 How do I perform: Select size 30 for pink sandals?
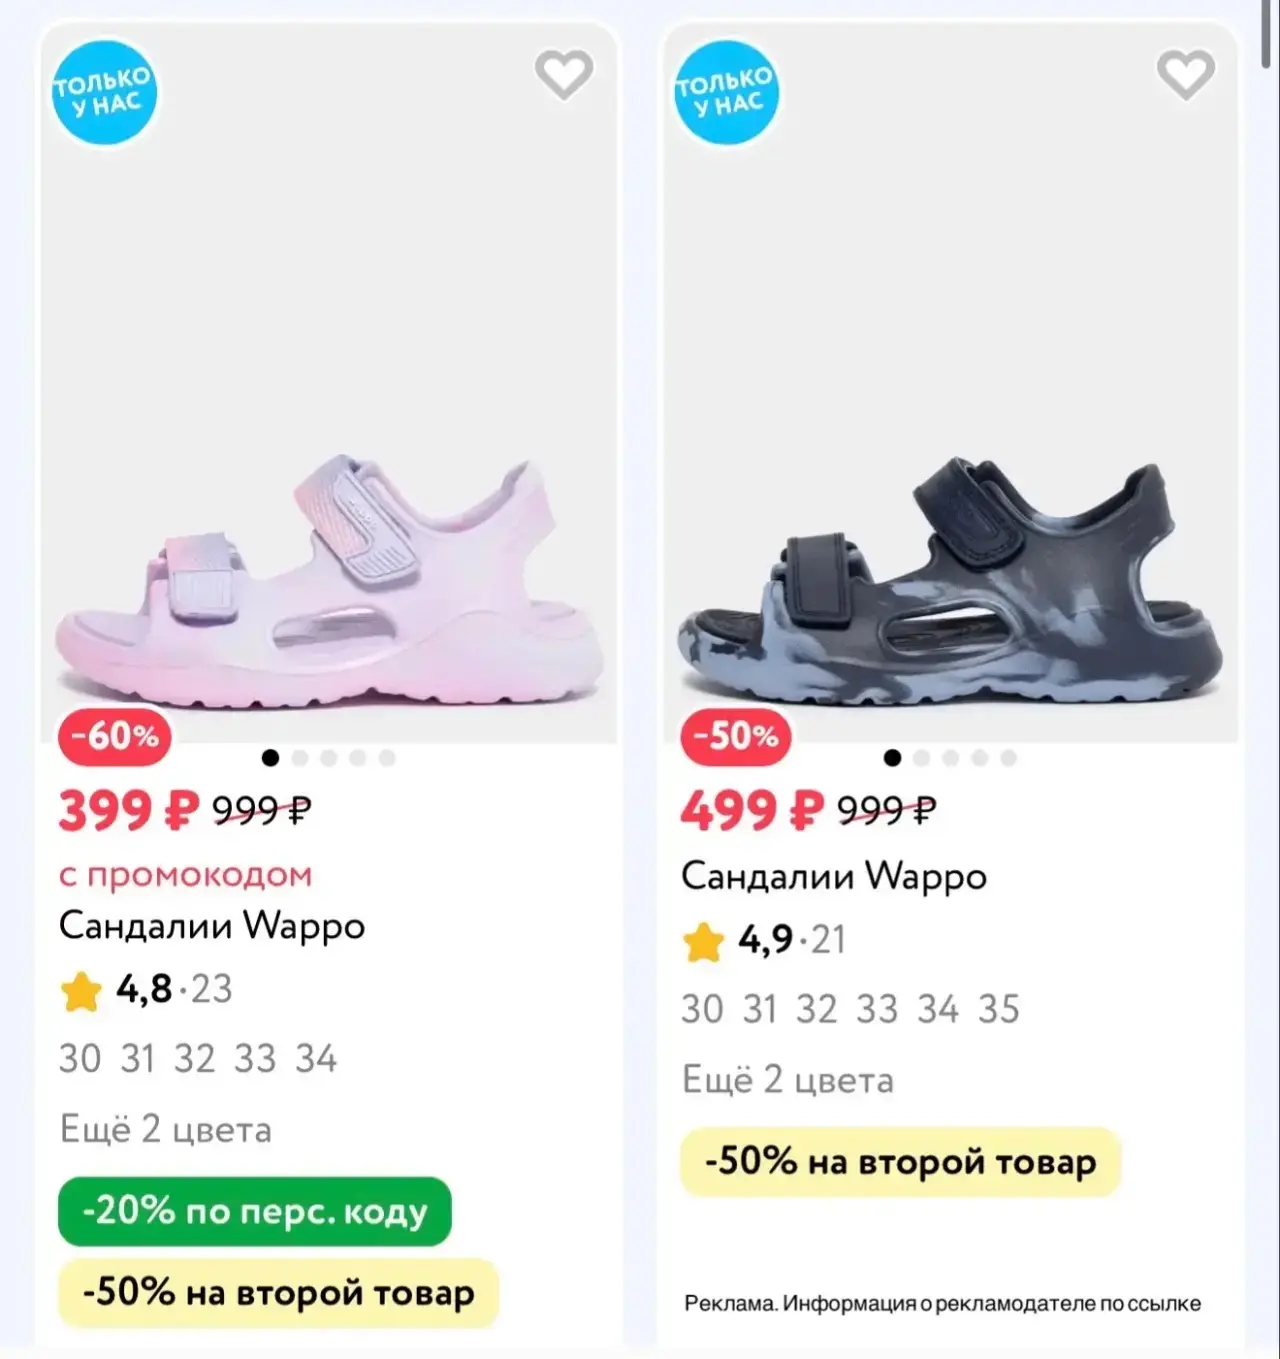pyautogui.click(x=80, y=1059)
